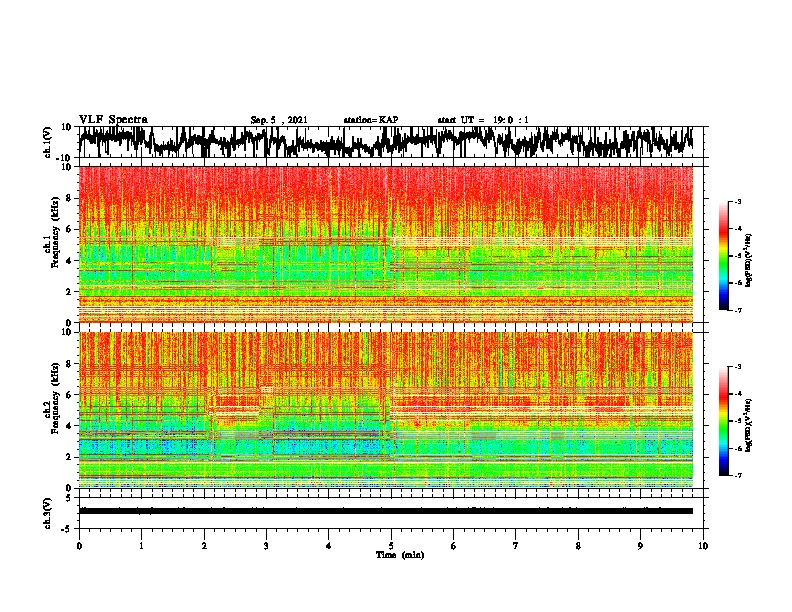Click the time axis tick label "8"
This screenshot has height=612, width=792.
578,546
